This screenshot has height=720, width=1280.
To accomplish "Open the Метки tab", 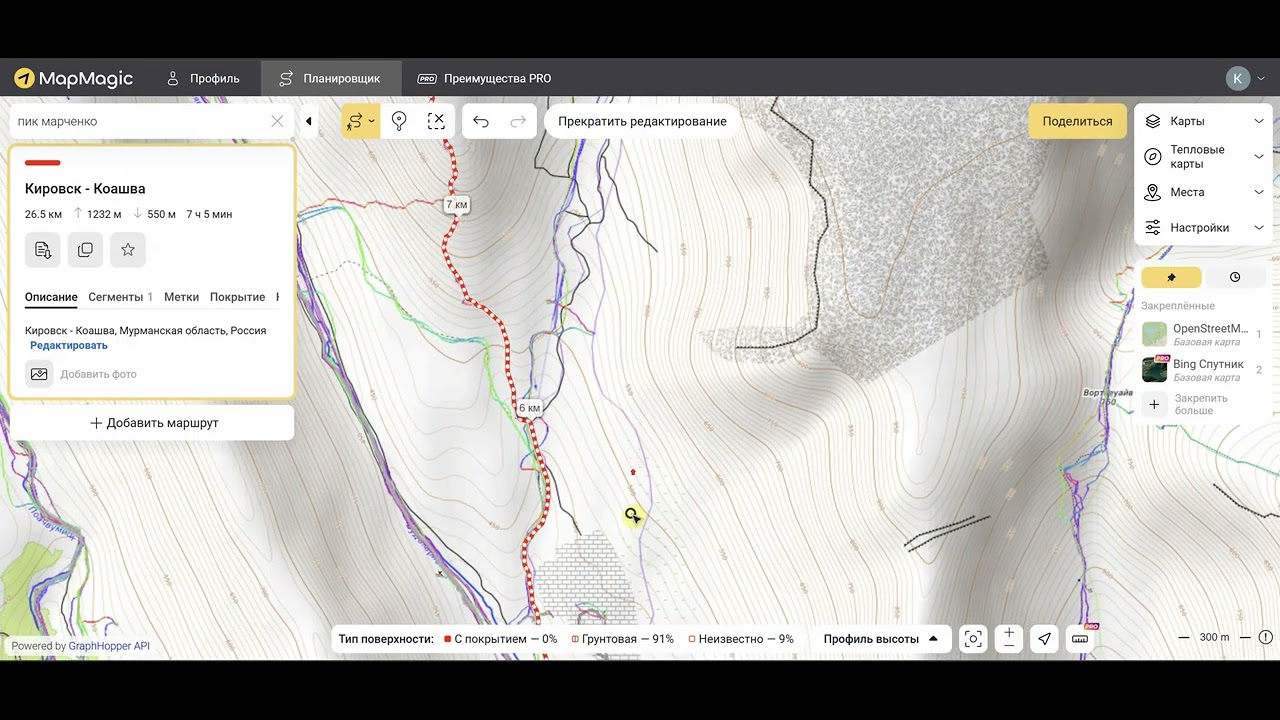I will [x=182, y=297].
